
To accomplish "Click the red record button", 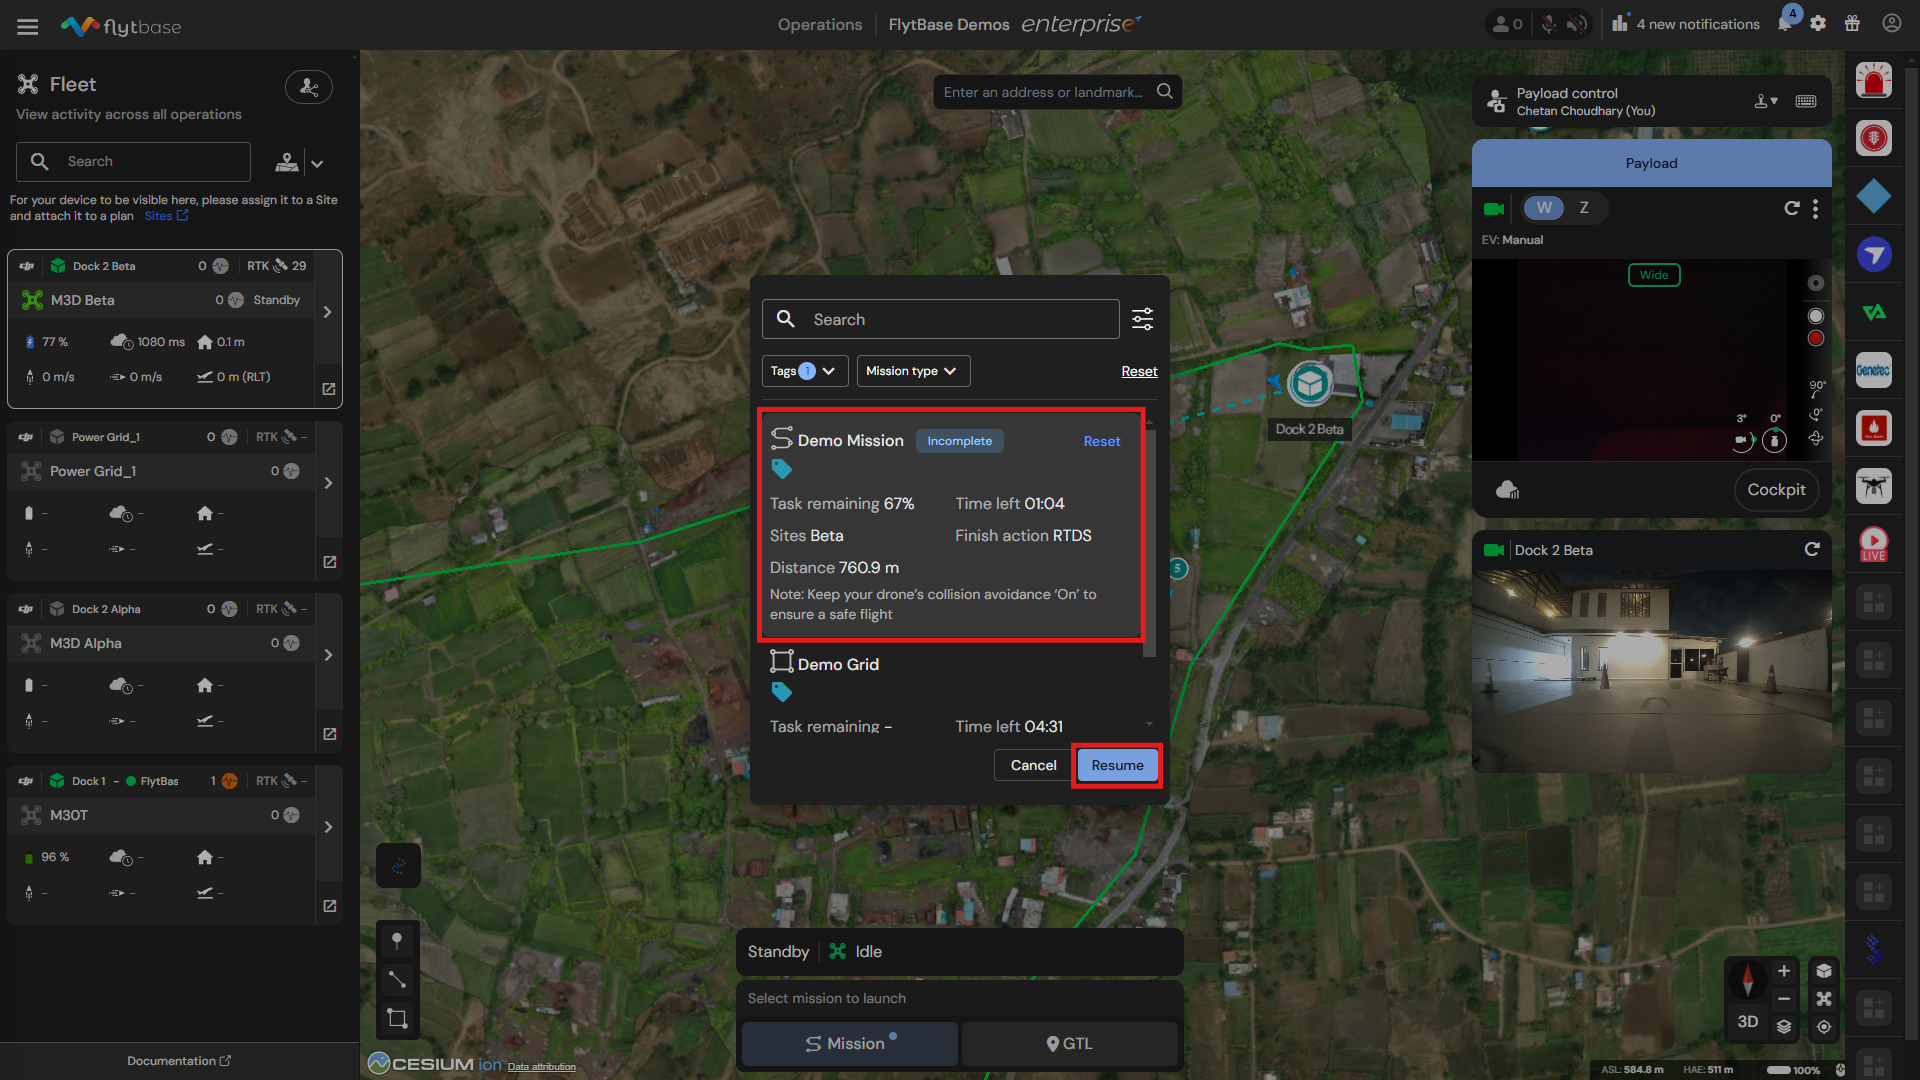I will (1816, 338).
